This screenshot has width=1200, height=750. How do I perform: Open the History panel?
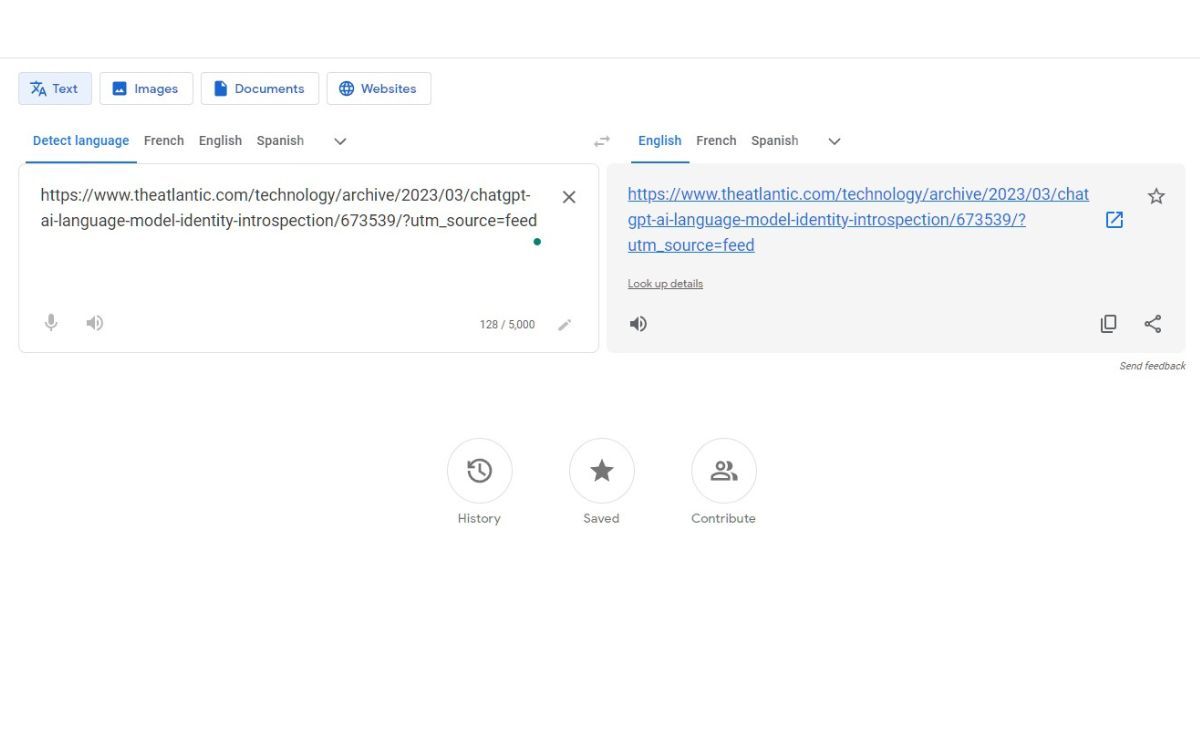click(x=479, y=470)
